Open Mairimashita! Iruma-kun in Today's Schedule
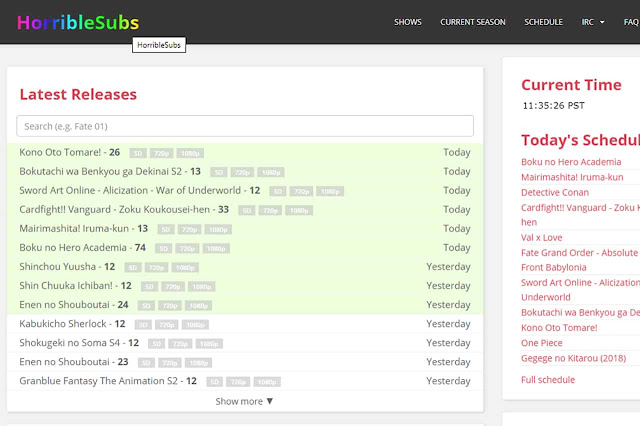 (x=572, y=177)
